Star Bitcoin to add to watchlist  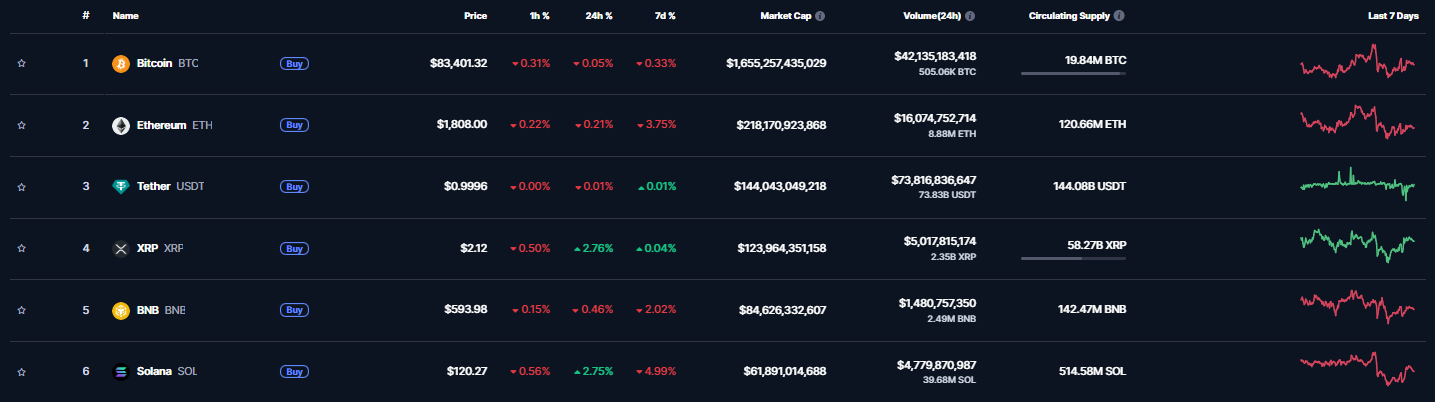(22, 64)
